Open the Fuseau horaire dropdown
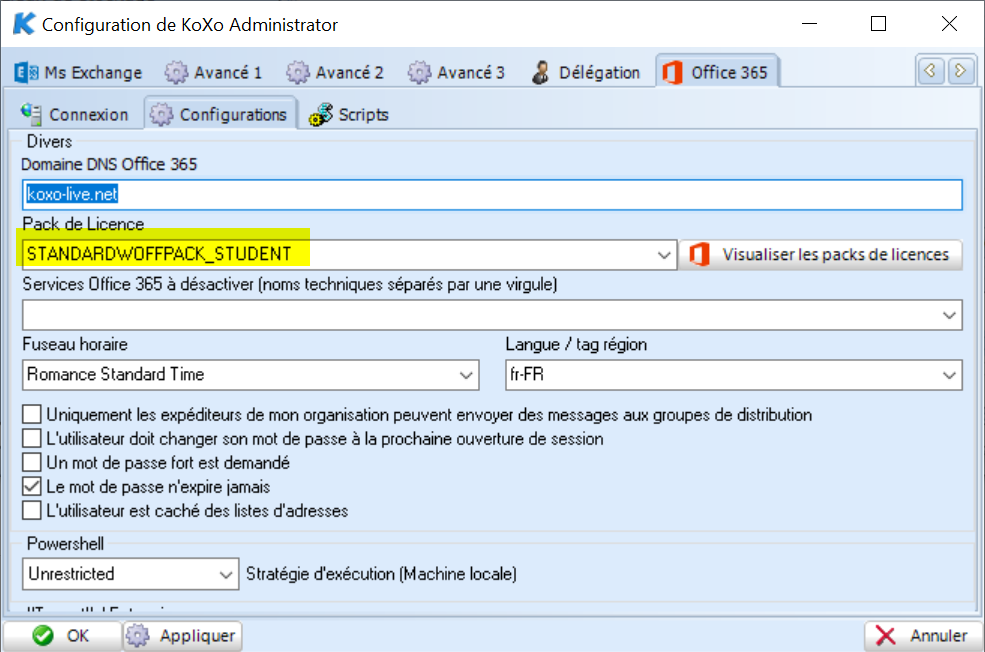 pyautogui.click(x=465, y=375)
